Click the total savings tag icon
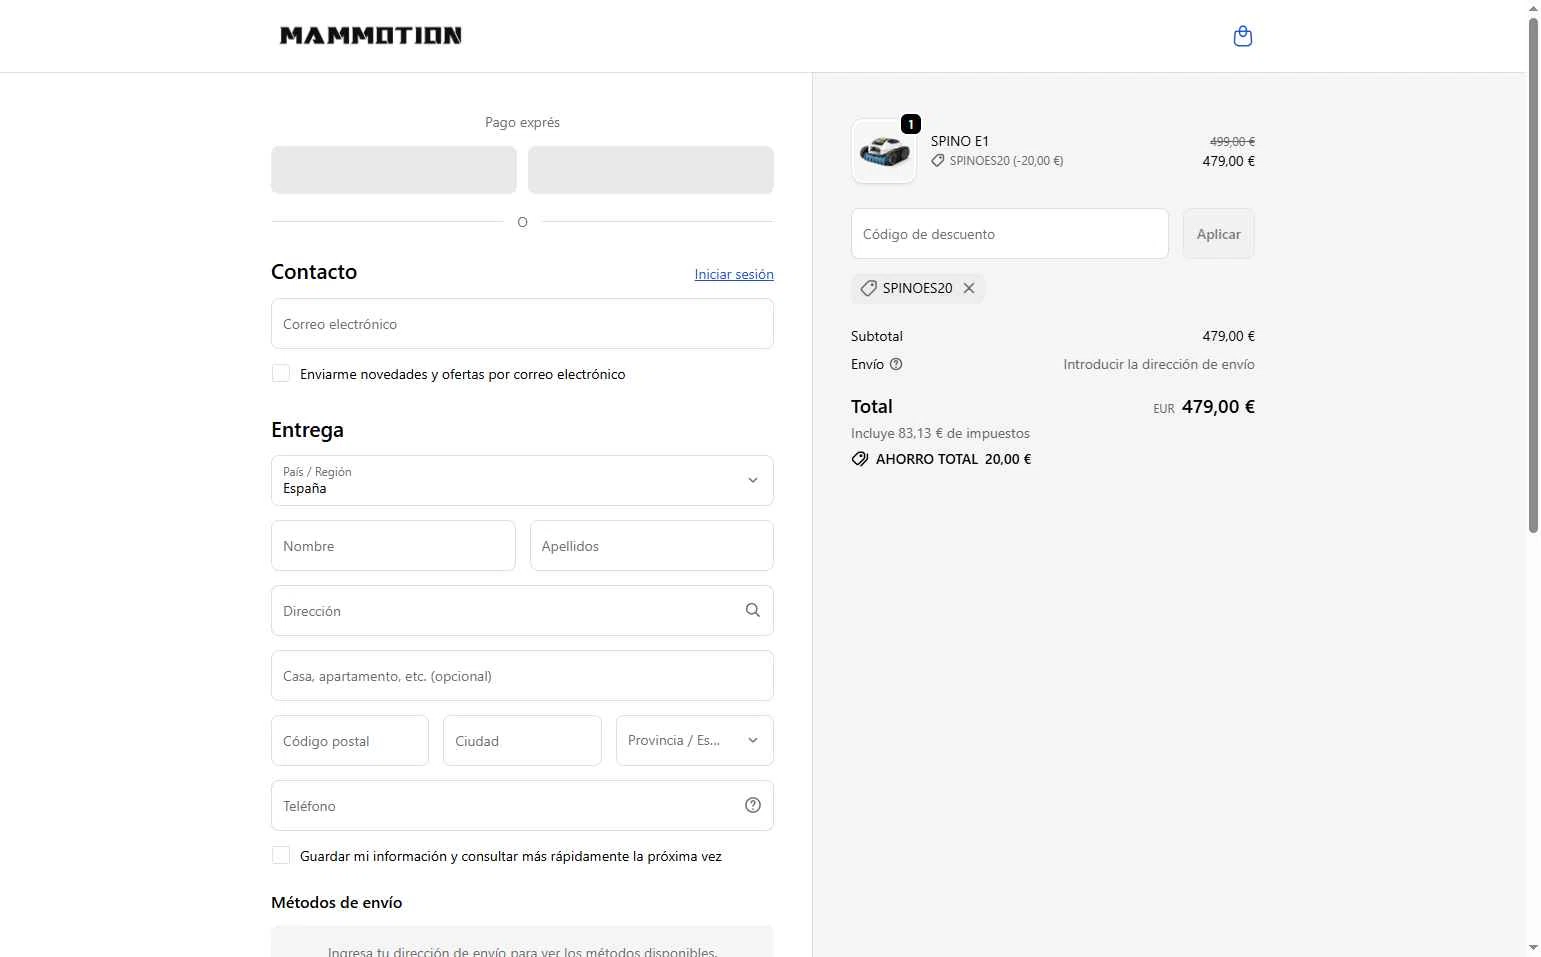This screenshot has height=957, width=1541. tap(860, 459)
